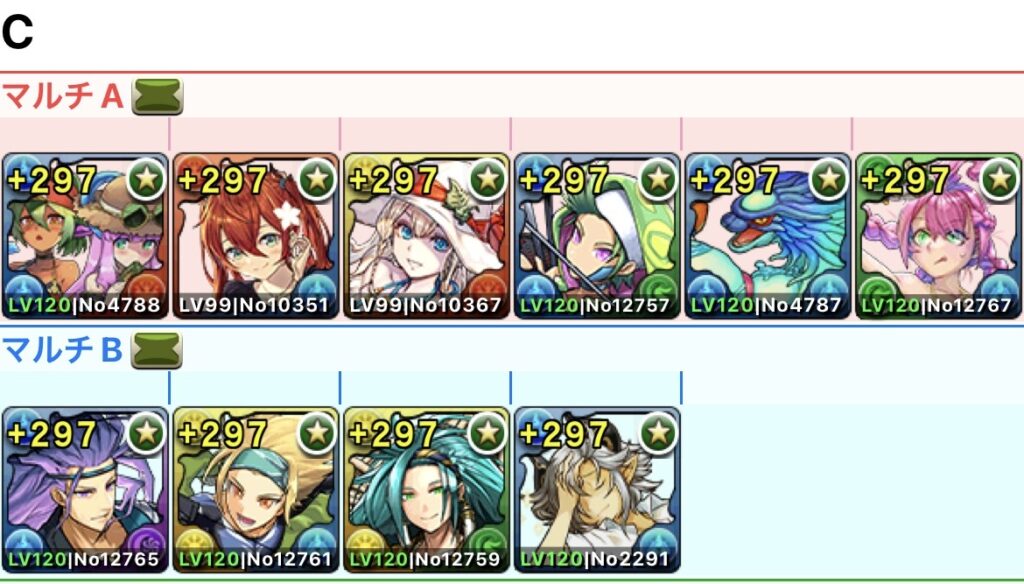Tap the star badge on No10367 card
This screenshot has width=1024, height=584.
click(x=488, y=178)
